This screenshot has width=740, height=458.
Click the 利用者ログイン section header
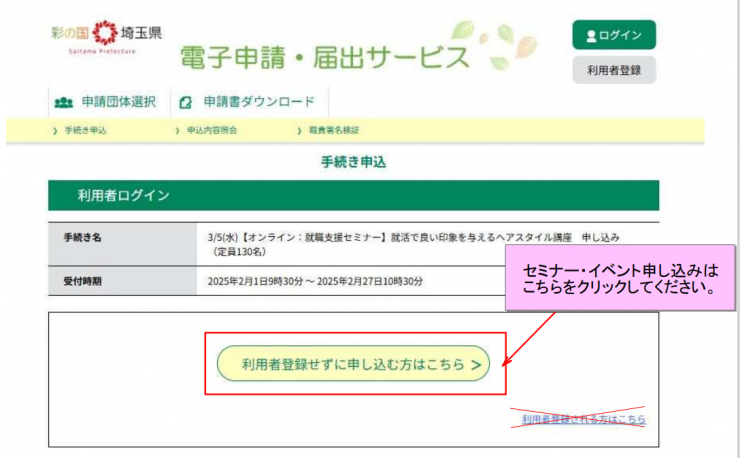click(x=353, y=195)
